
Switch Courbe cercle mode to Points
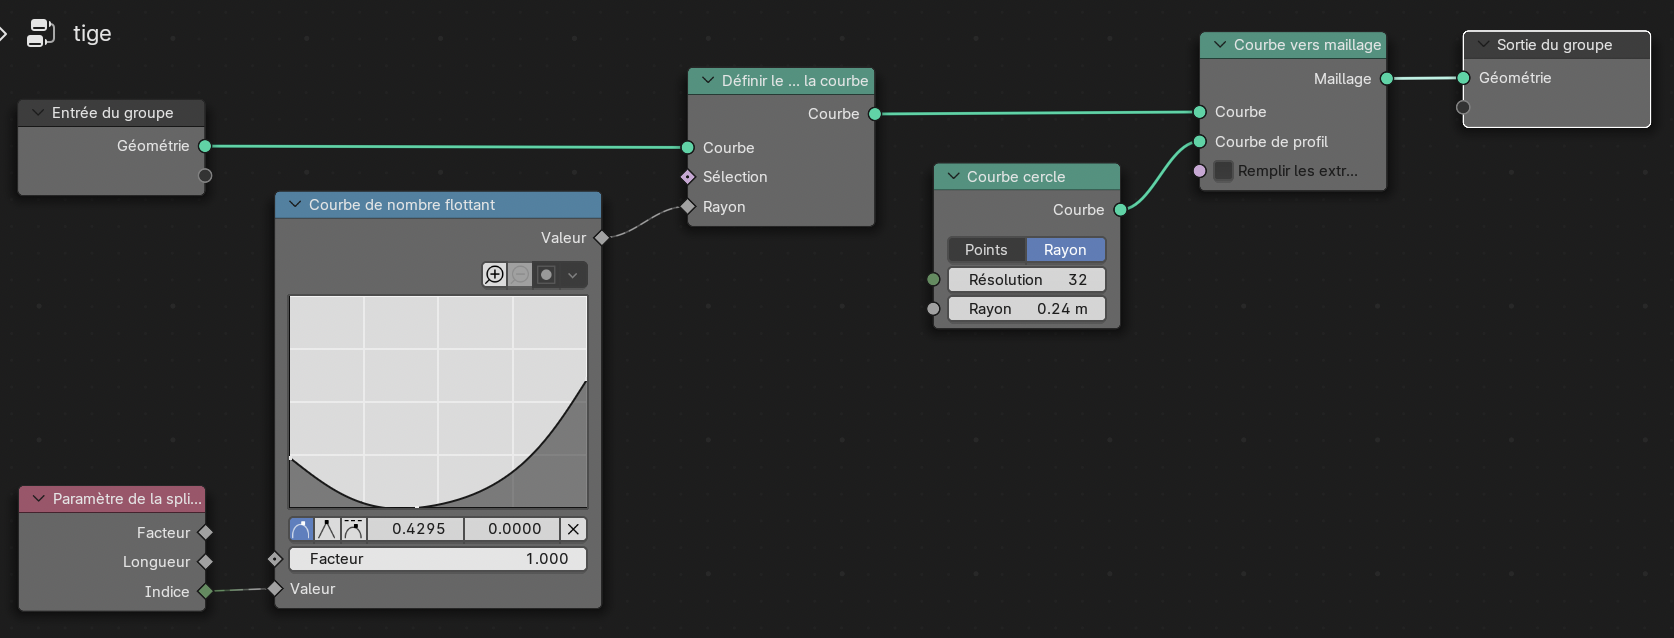[986, 250]
